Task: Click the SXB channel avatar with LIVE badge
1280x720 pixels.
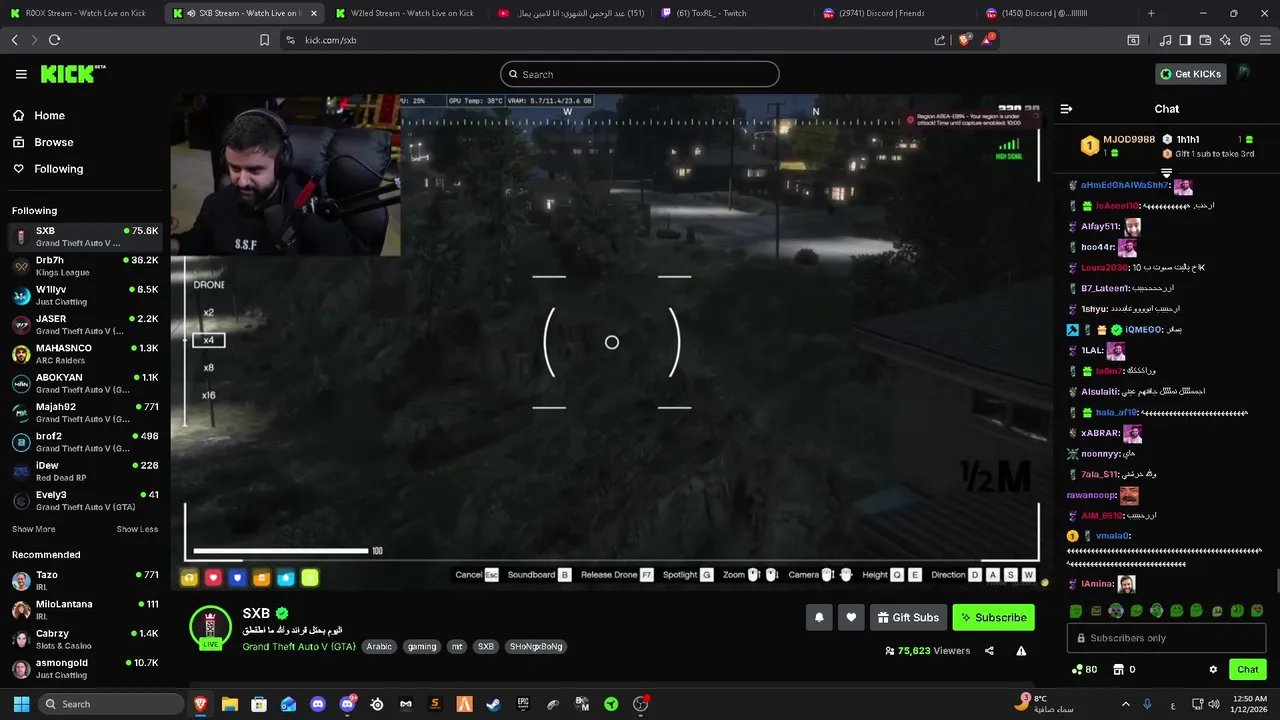Action: tap(210, 627)
